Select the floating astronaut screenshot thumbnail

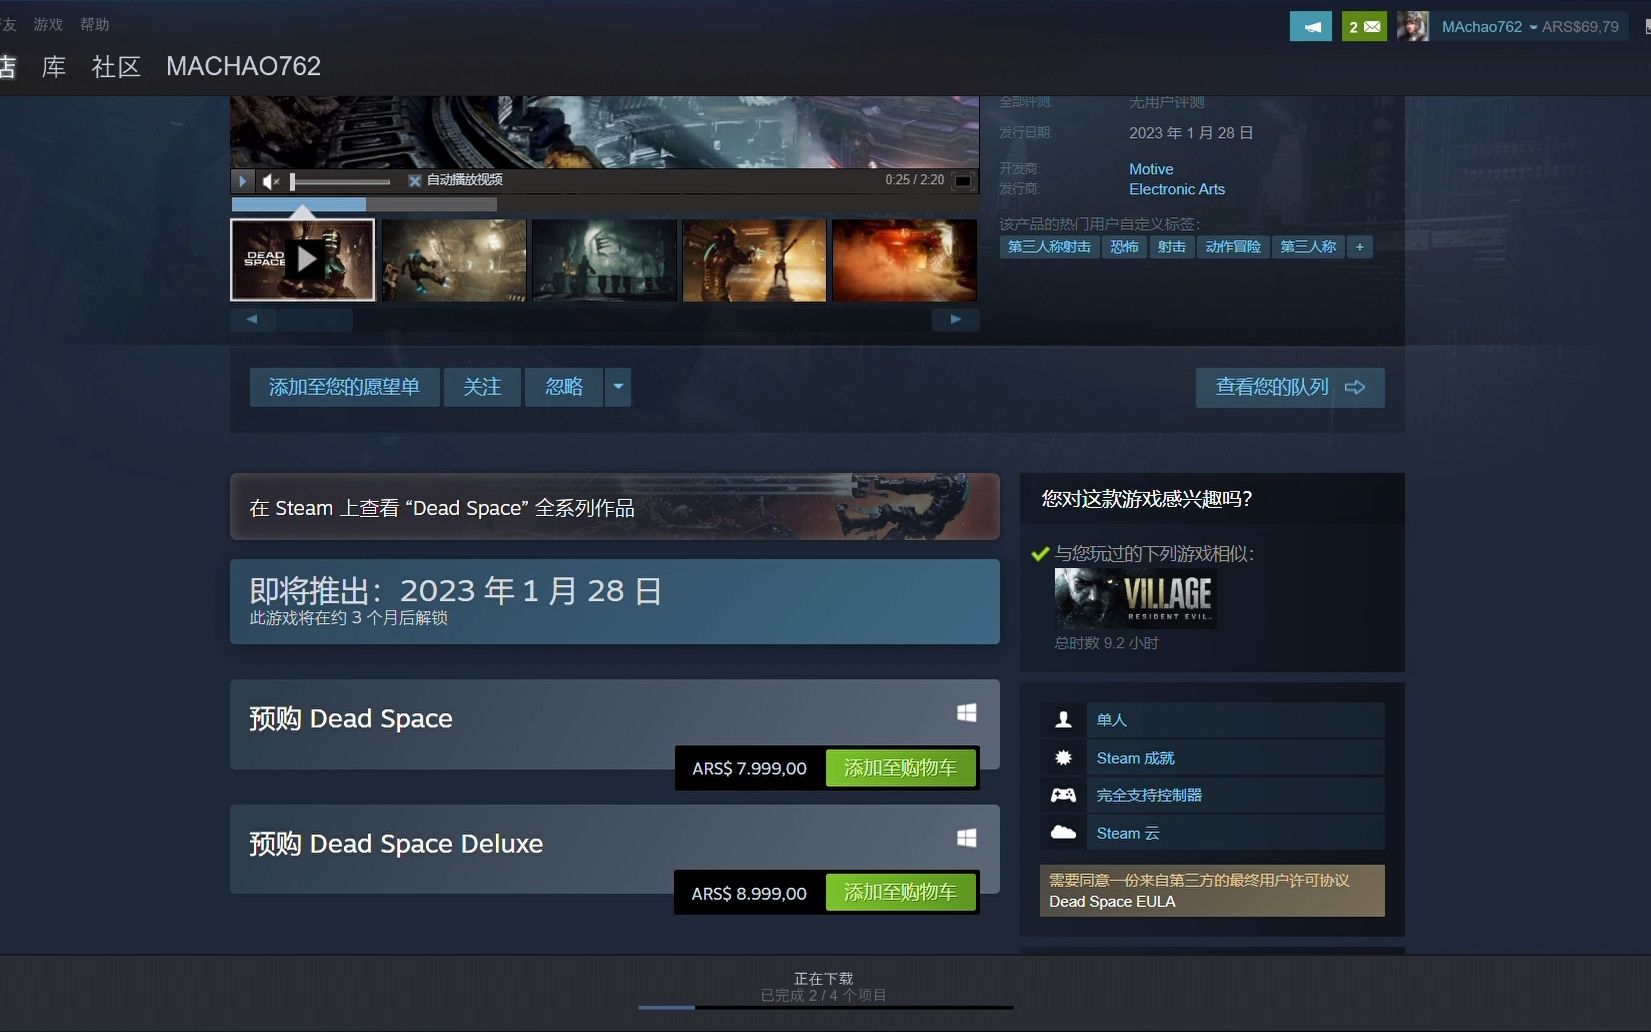[454, 260]
